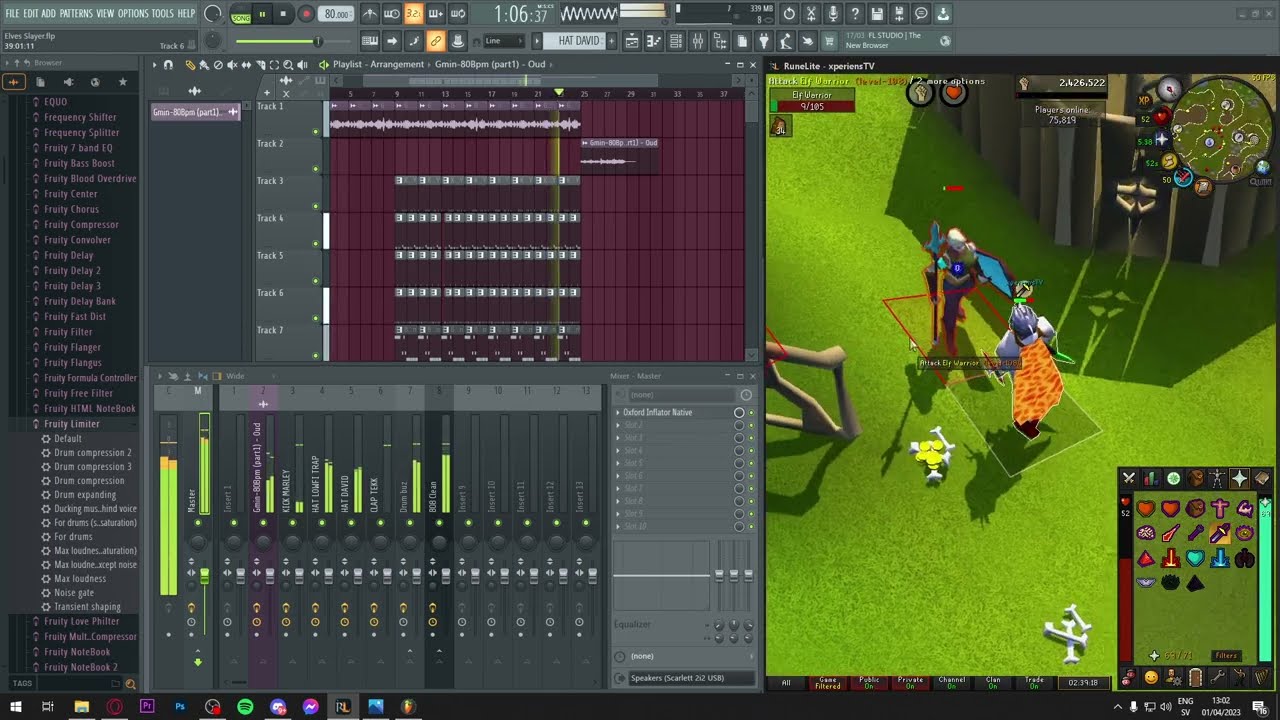Screen dimensions: 1280x720
Task: Stop playback with the stop button
Action: [x=283, y=15]
